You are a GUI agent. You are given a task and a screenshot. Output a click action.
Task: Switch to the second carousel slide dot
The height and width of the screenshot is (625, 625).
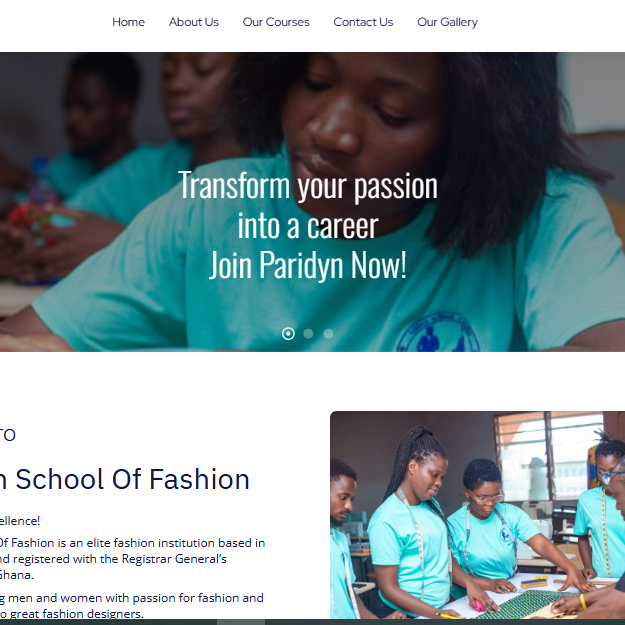coord(308,334)
